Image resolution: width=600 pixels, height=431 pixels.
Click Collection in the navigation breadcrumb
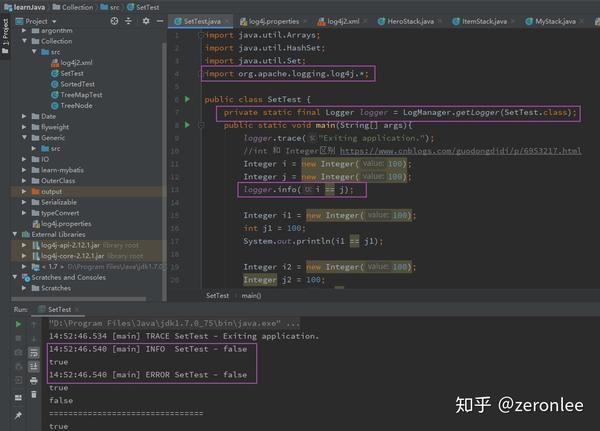[73, 7]
